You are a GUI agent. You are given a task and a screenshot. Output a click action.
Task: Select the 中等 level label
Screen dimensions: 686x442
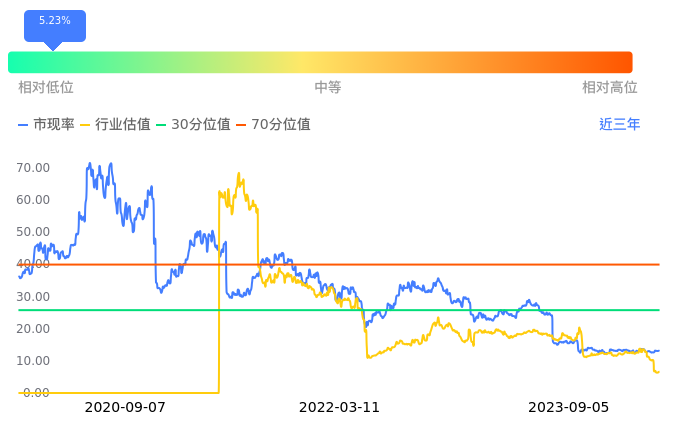(328, 88)
